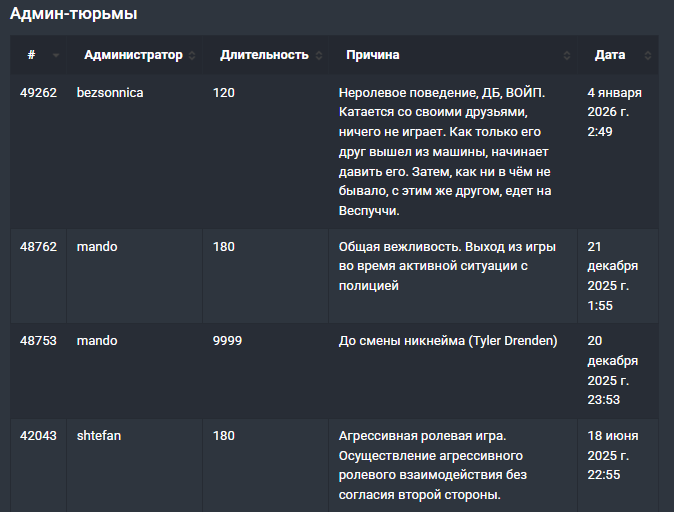674x512 pixels.
Task: Click administrator name shtefan
Action: pos(99,436)
